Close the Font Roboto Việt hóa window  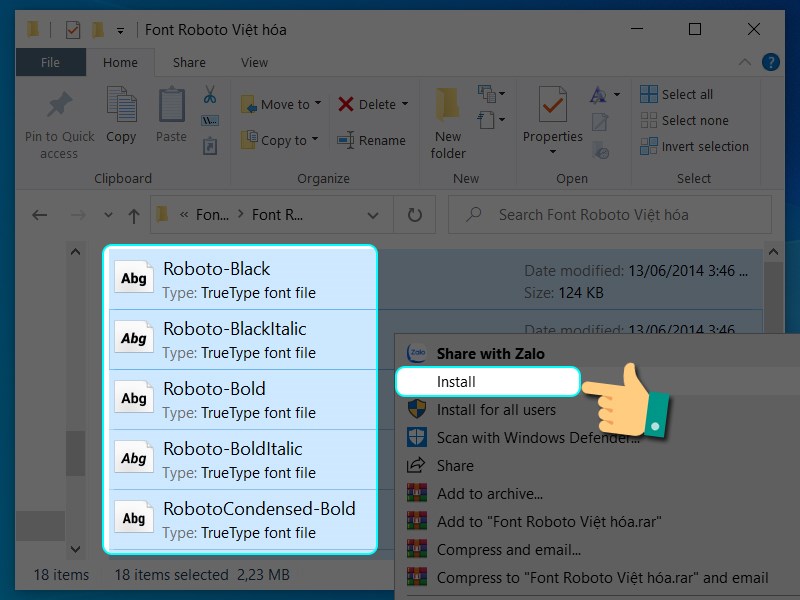click(x=754, y=29)
